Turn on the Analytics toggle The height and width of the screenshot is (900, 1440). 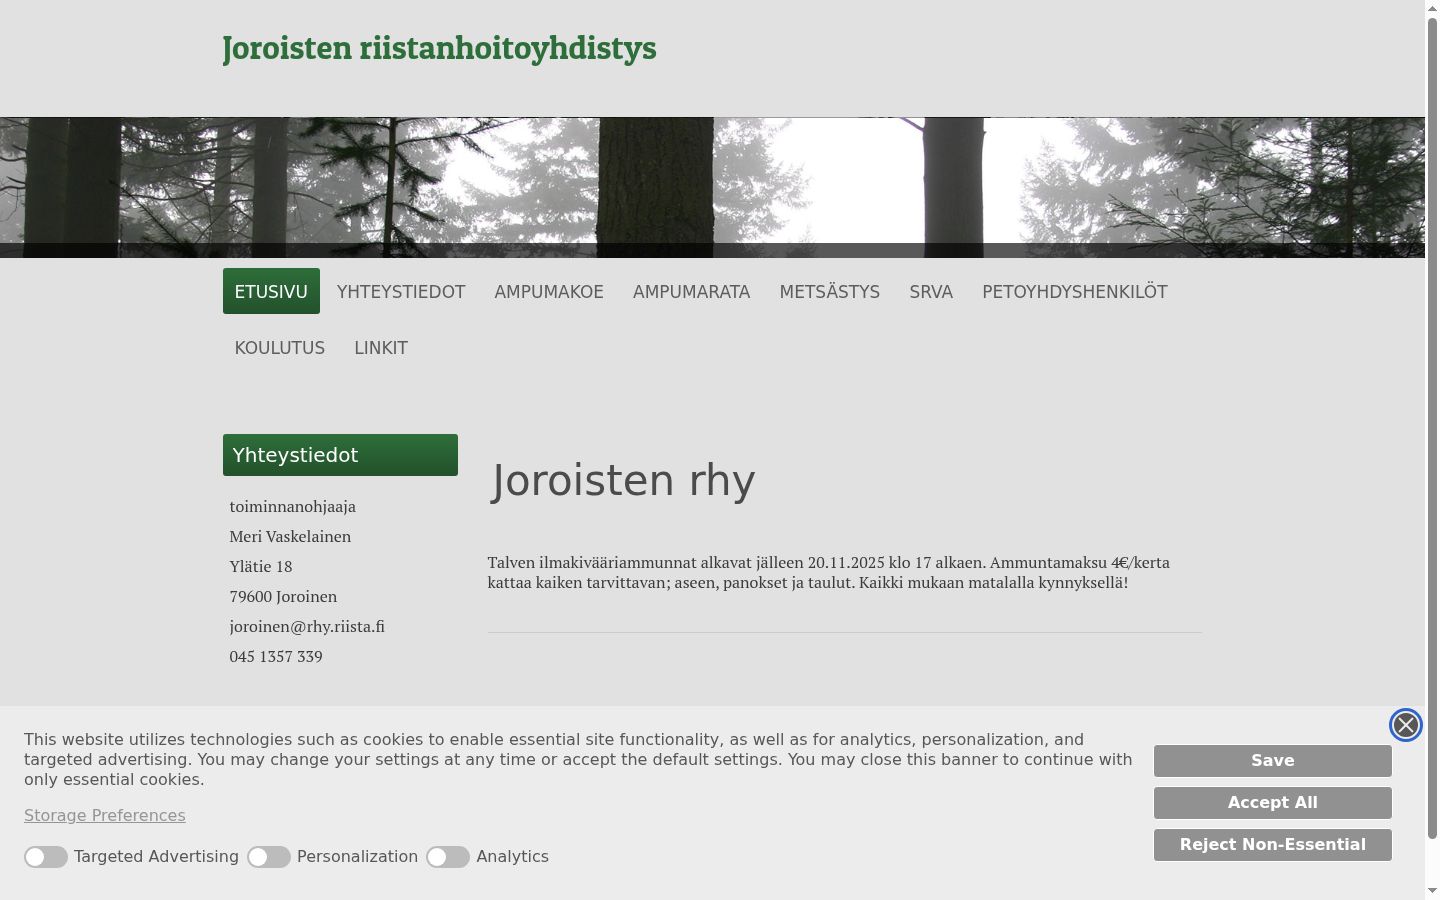(448, 857)
